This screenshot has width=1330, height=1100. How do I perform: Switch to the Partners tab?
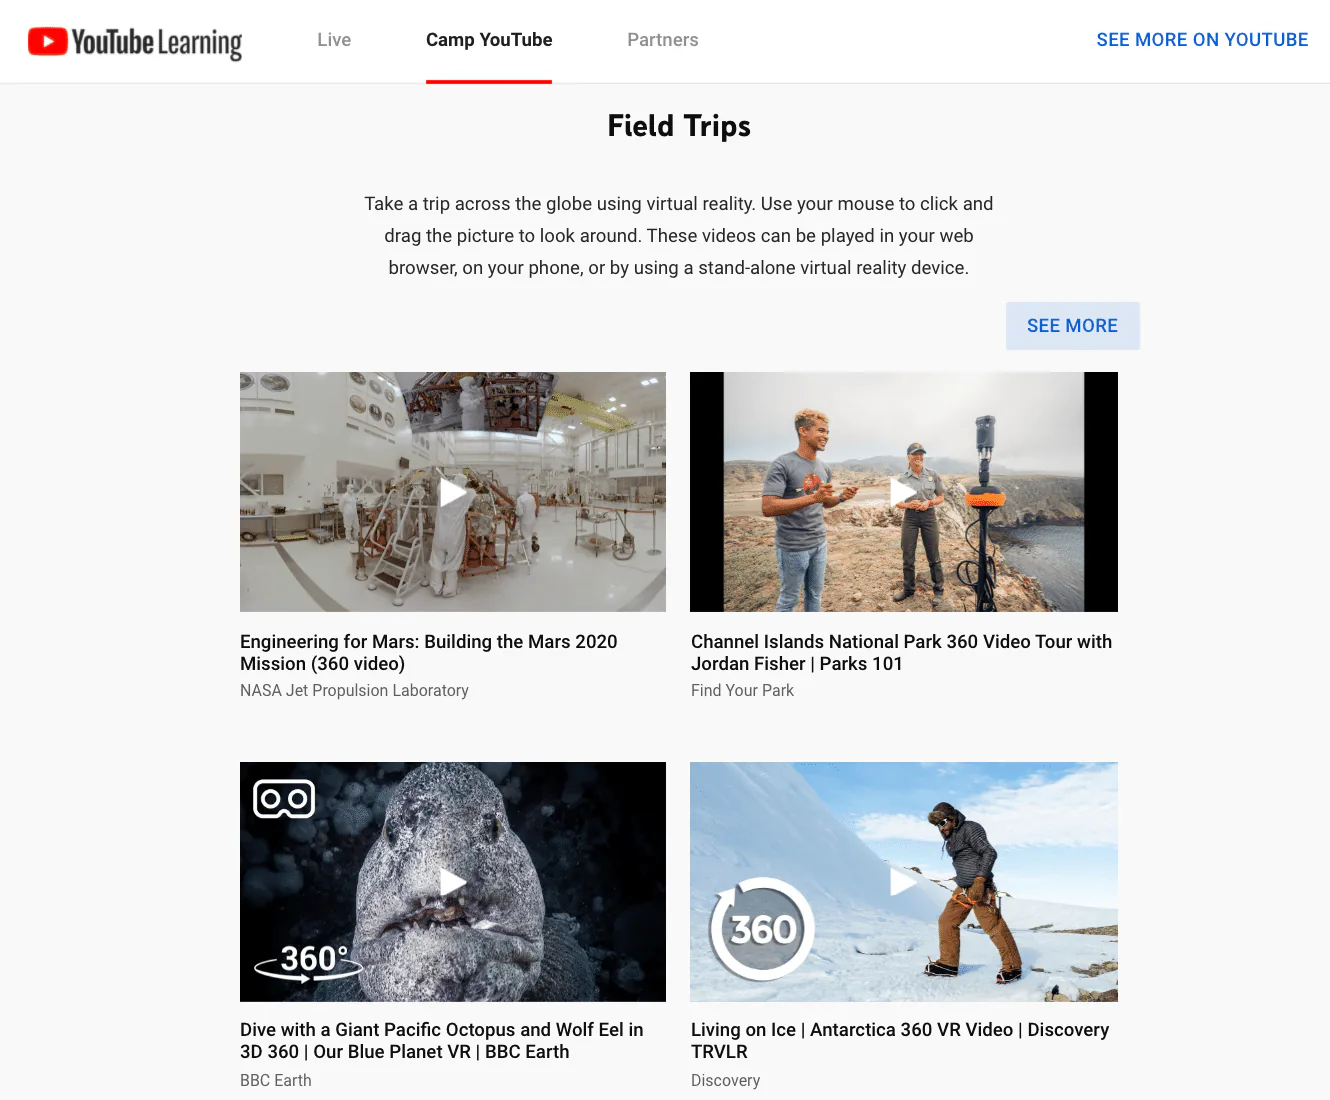tap(663, 40)
